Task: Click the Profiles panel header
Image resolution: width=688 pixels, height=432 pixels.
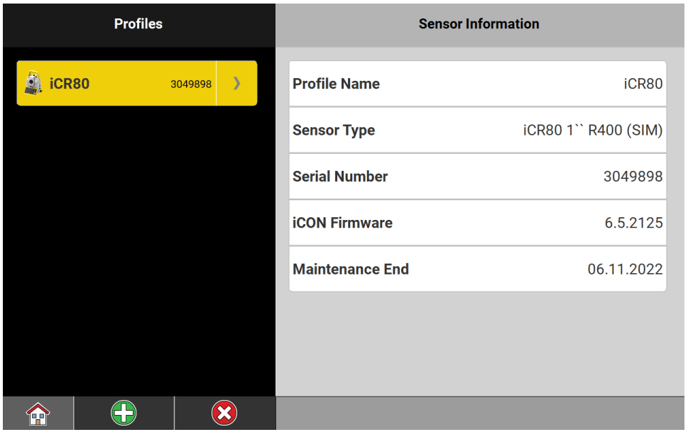Action: pos(138,24)
